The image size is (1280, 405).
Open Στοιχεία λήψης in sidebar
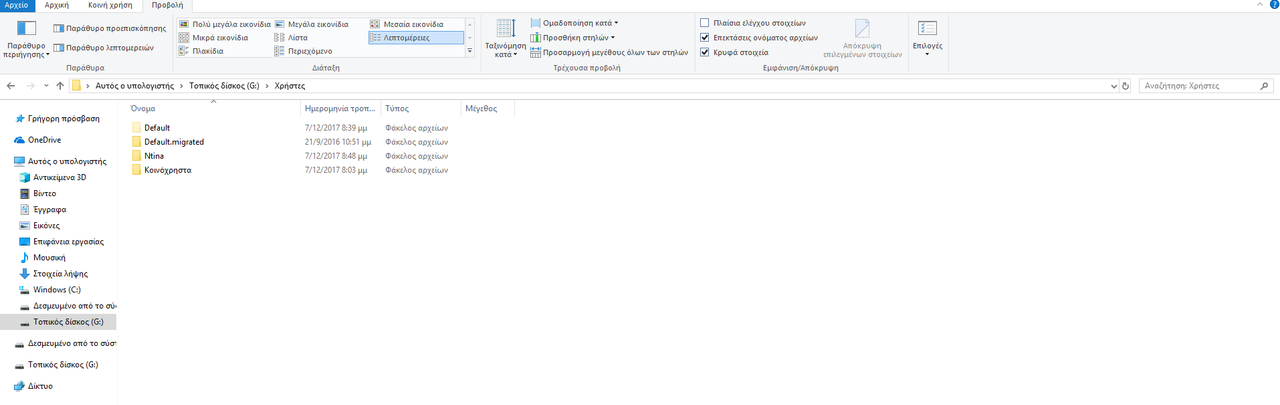[x=58, y=273]
